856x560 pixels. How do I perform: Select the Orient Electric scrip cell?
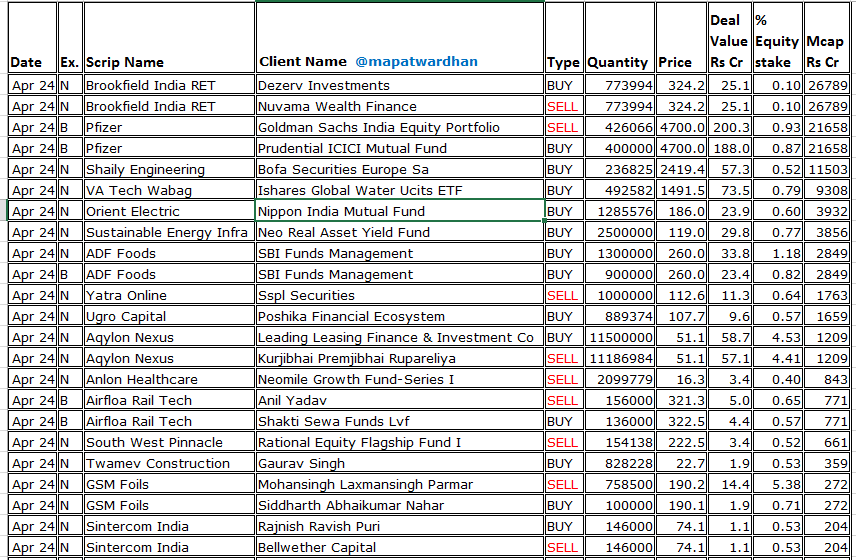click(x=169, y=211)
